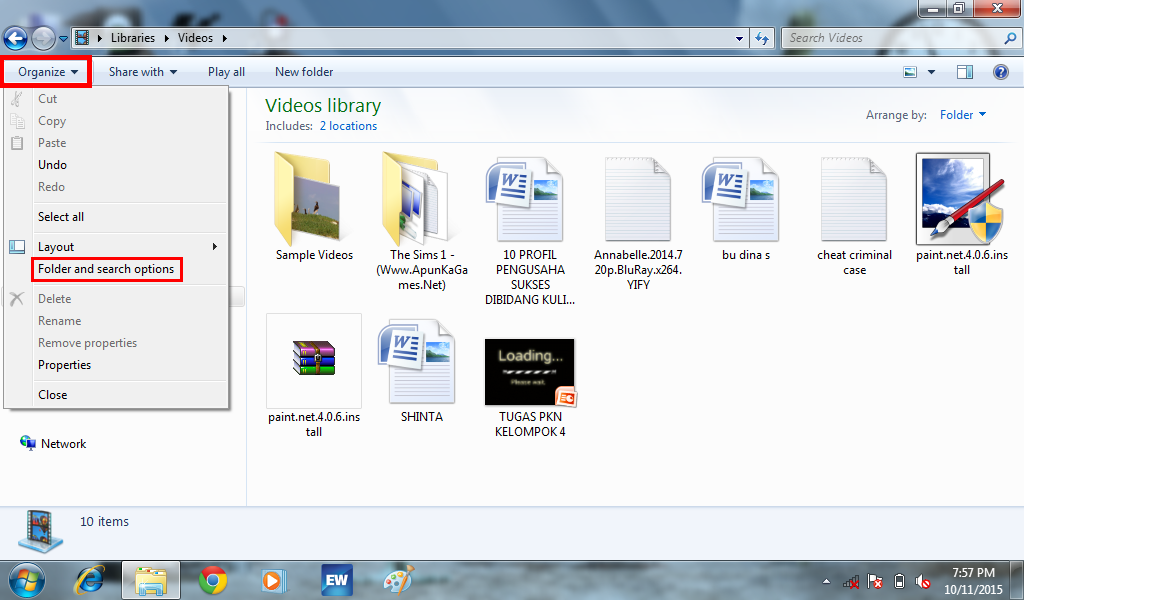Open the Sample Videos folder icon
Image resolution: width=1152 pixels, height=600 pixels.
[308, 199]
